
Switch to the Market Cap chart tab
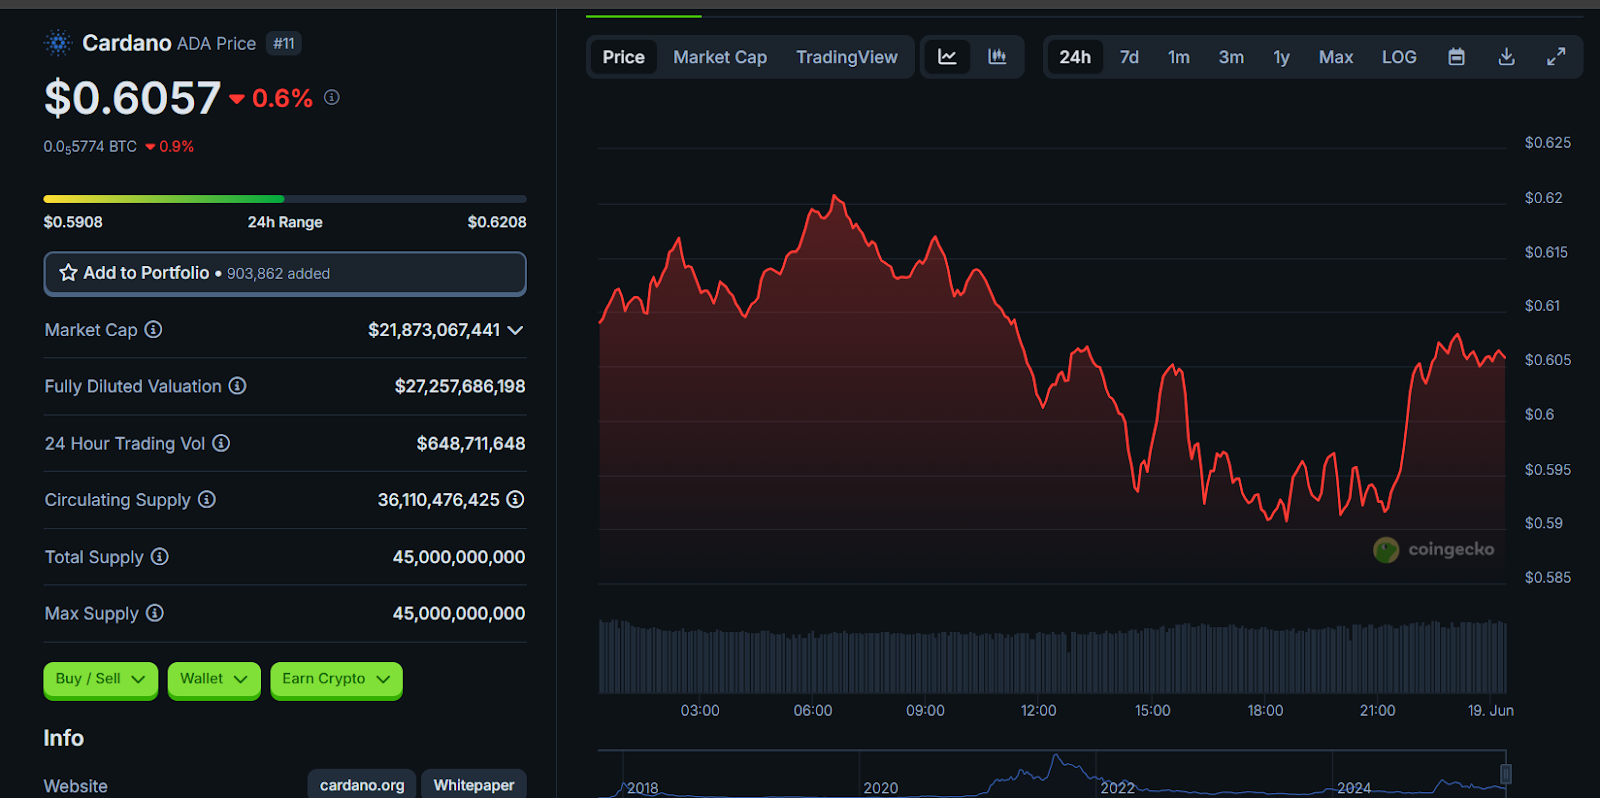719,57
